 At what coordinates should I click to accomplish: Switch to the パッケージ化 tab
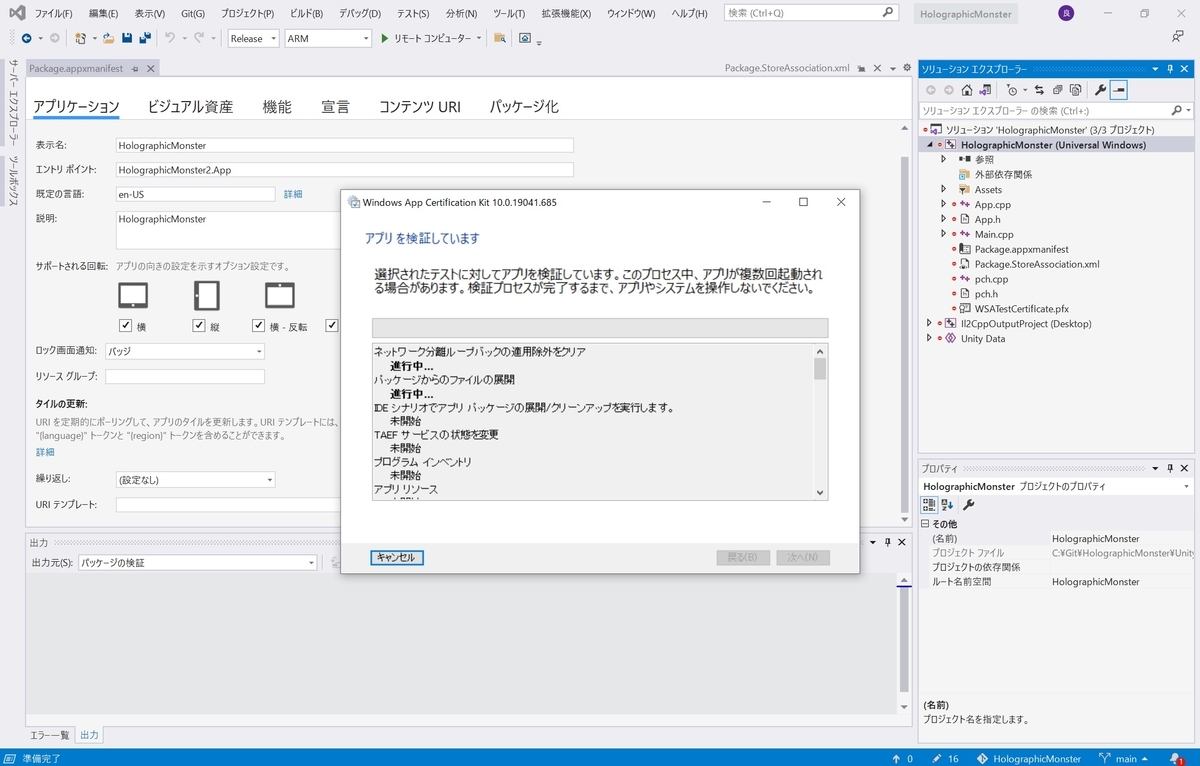pos(524,107)
